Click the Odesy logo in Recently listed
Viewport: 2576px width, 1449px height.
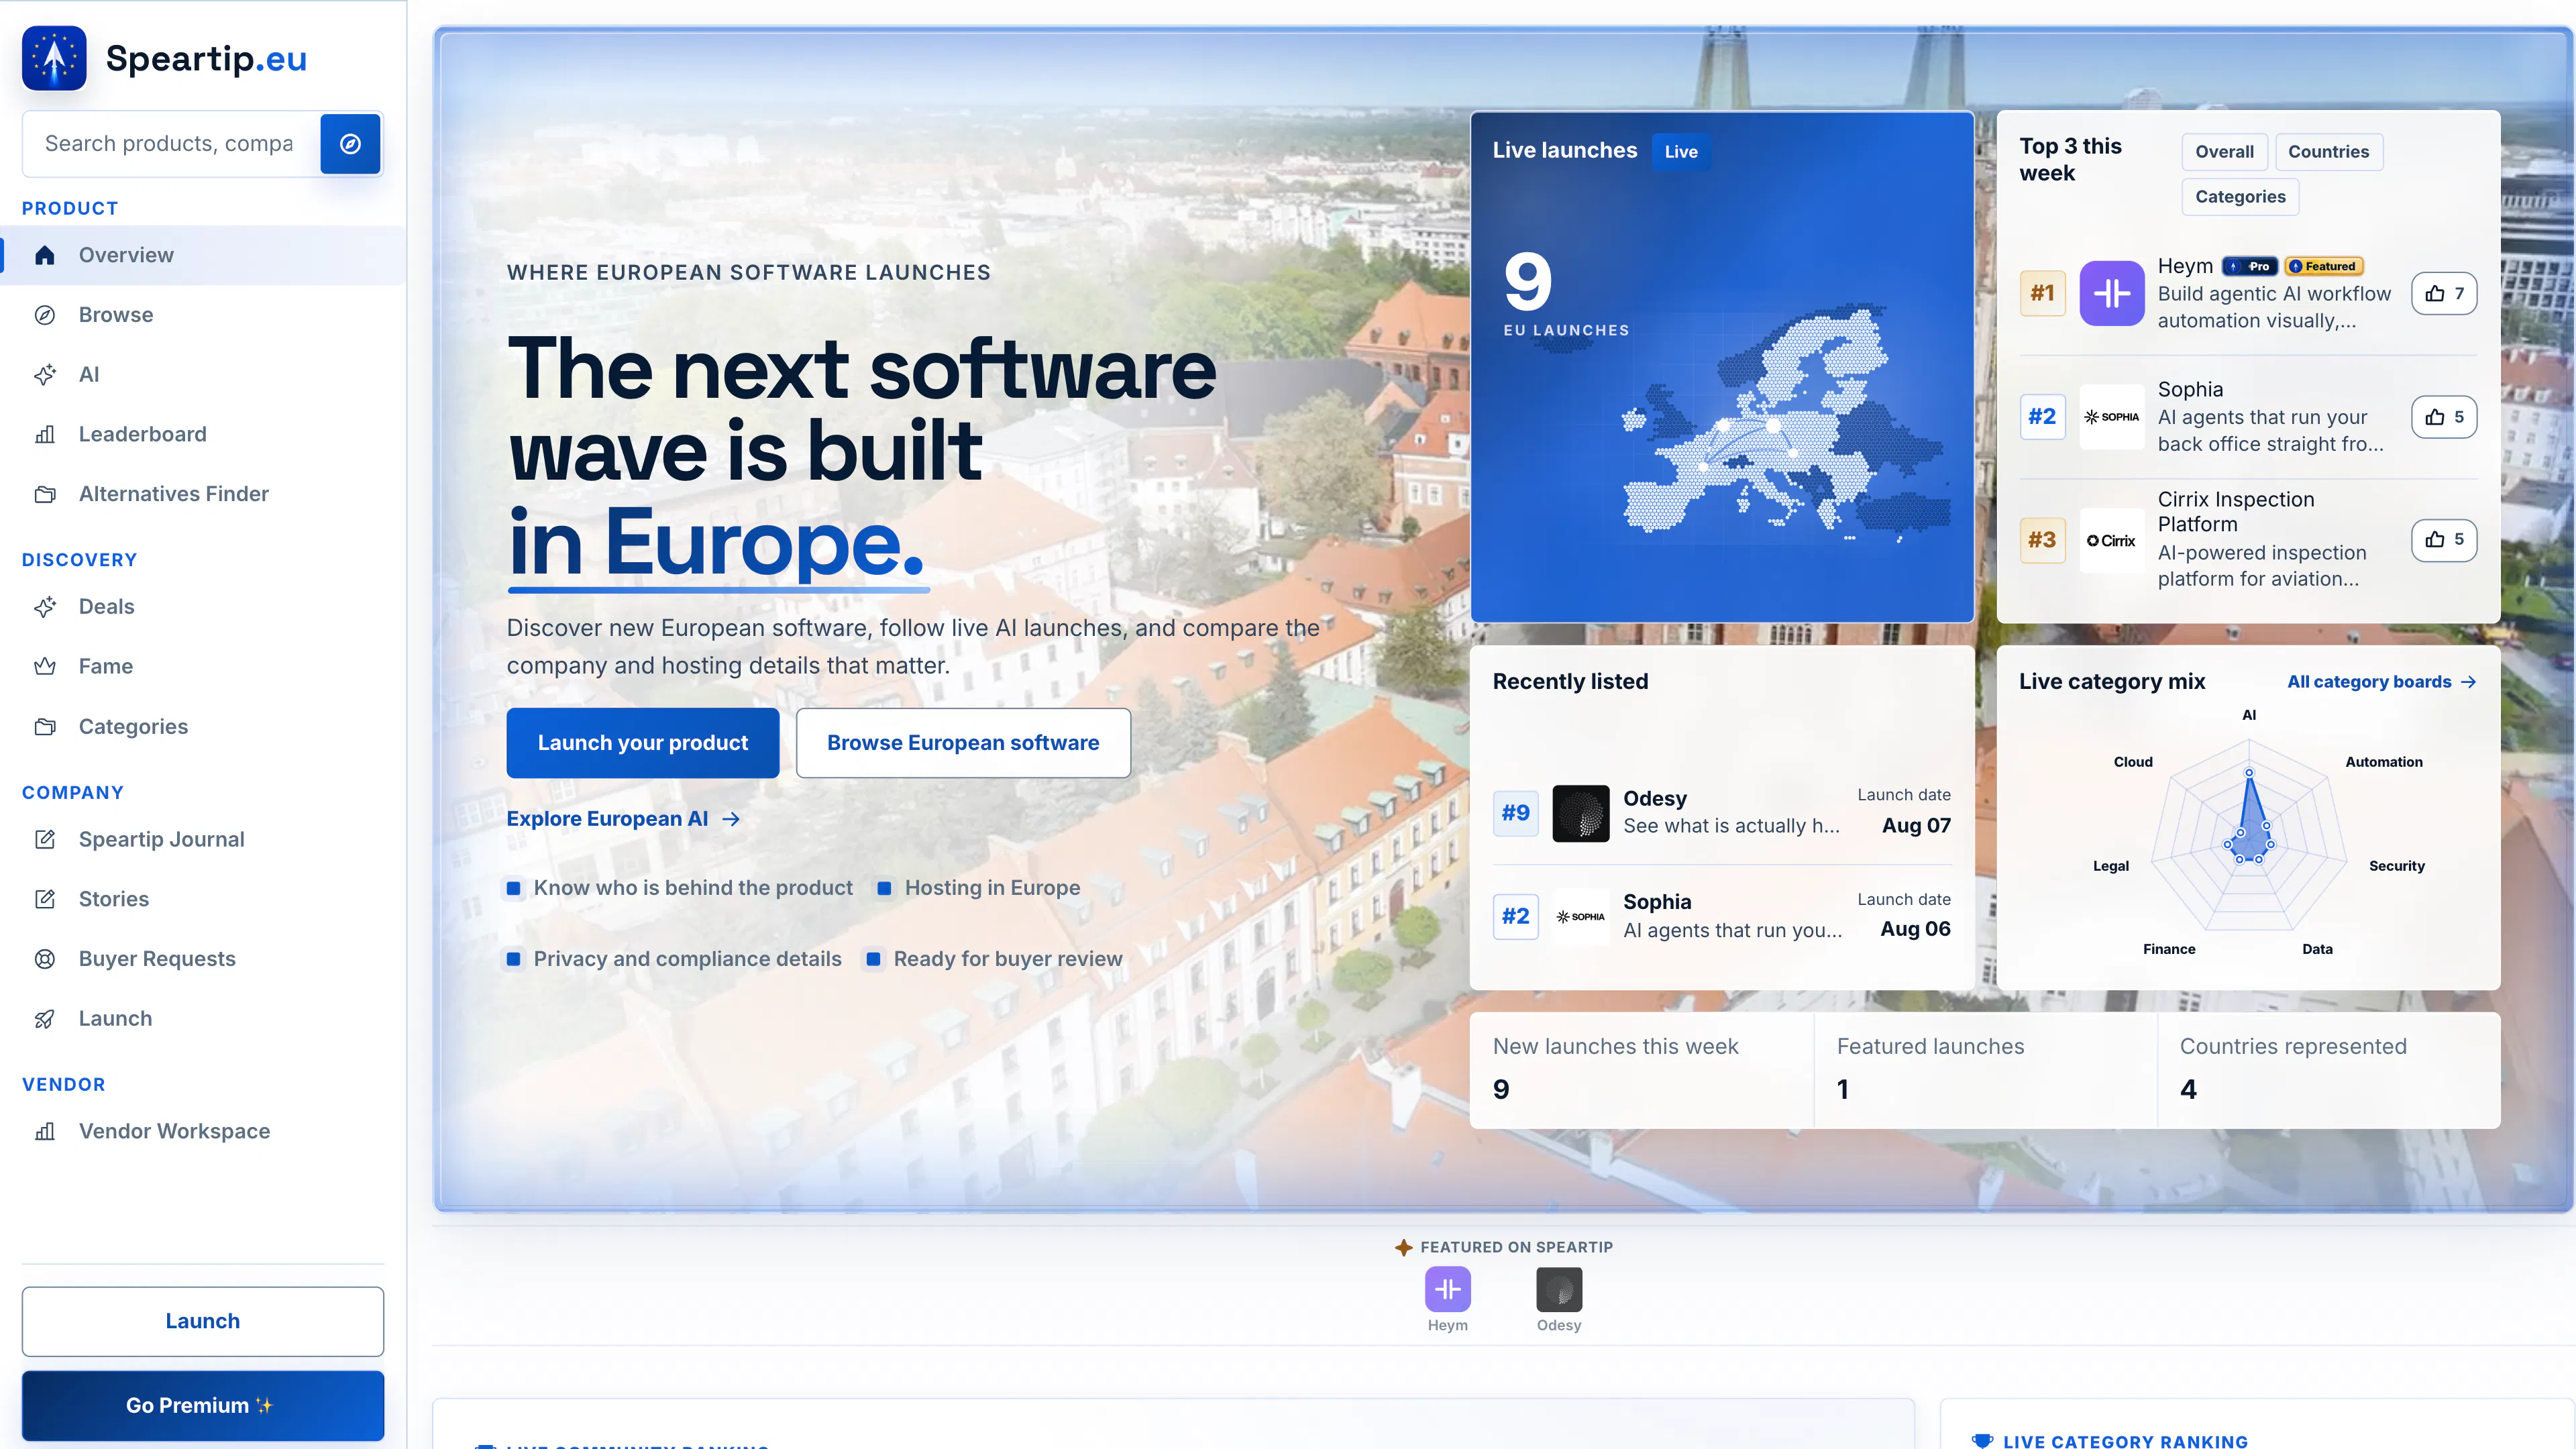coord(1581,813)
